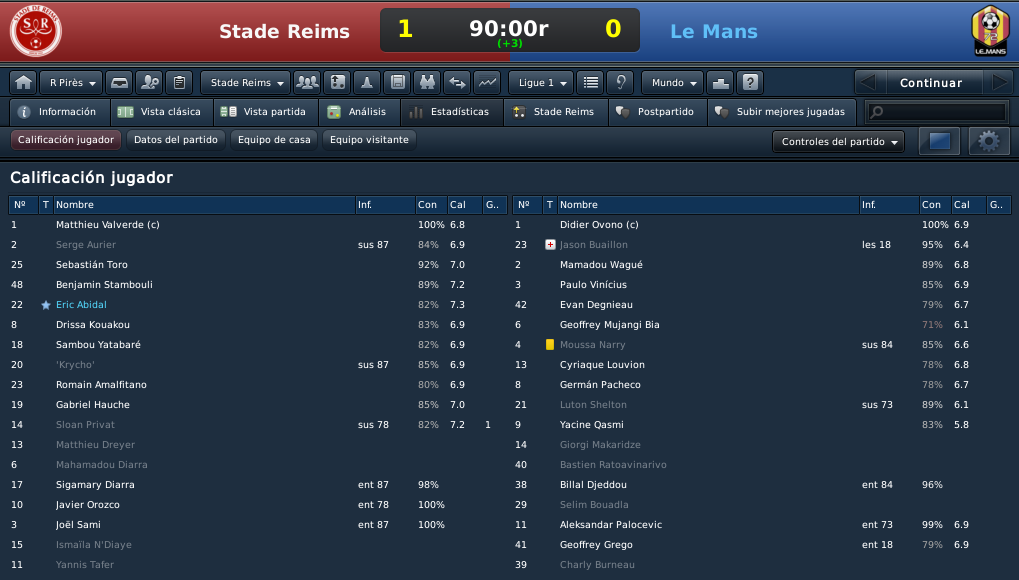Screen dimensions: 1019x580
Task: Open the help question mark icon
Action: click(x=749, y=83)
